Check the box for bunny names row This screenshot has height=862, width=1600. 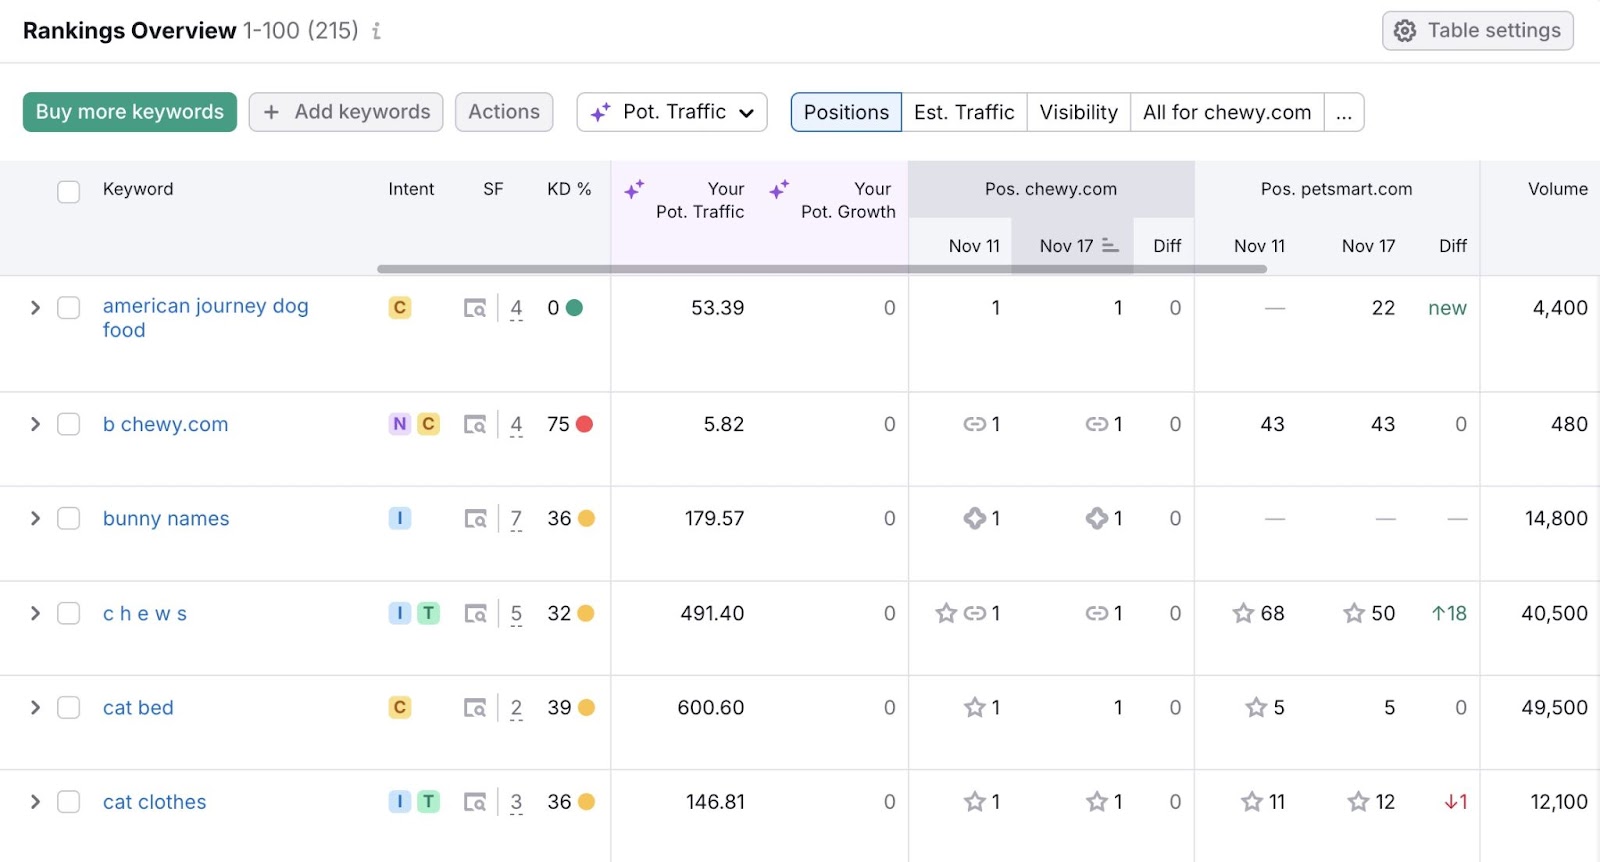68,519
